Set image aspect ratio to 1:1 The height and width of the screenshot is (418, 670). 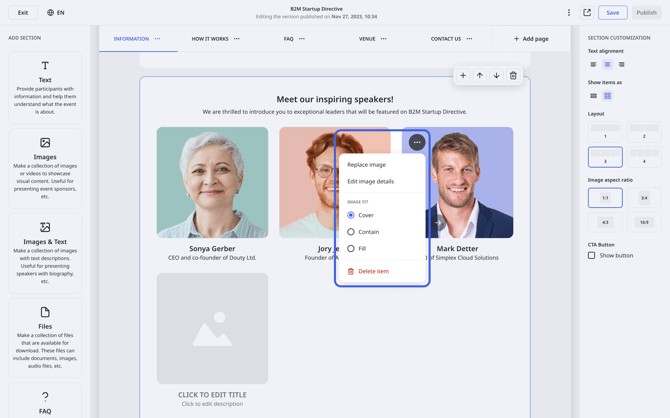605,198
